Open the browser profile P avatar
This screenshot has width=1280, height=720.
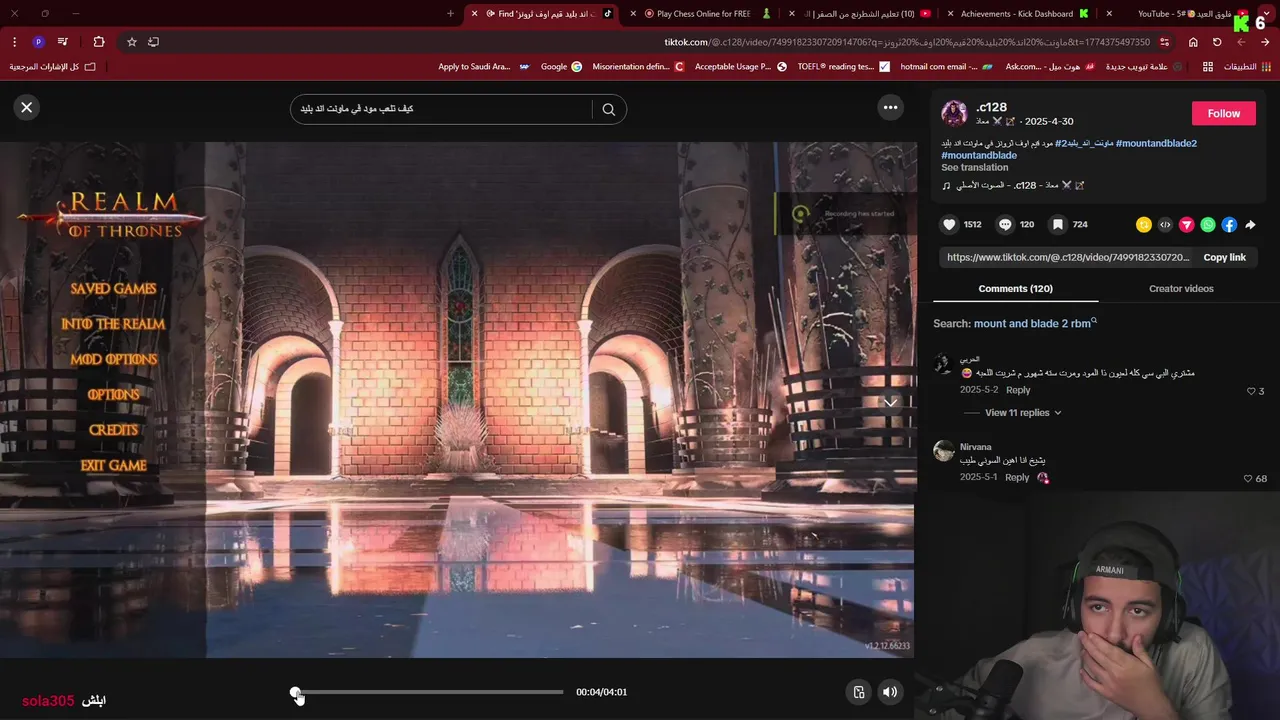click(x=38, y=42)
